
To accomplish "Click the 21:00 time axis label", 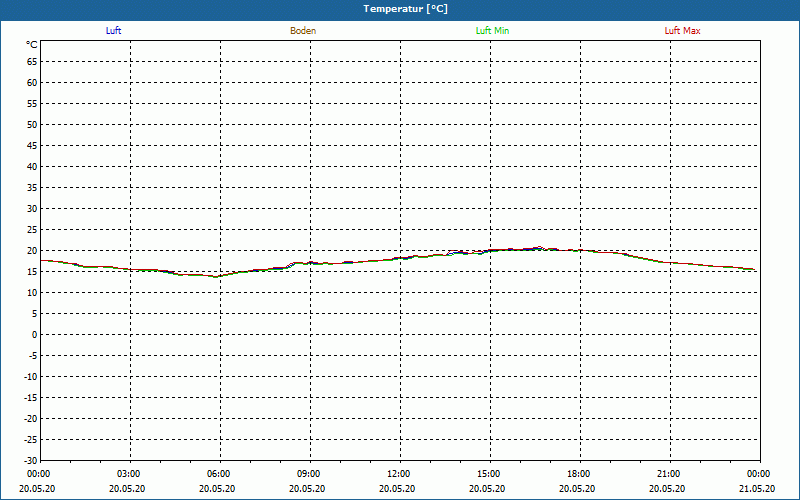I will click(668, 474).
